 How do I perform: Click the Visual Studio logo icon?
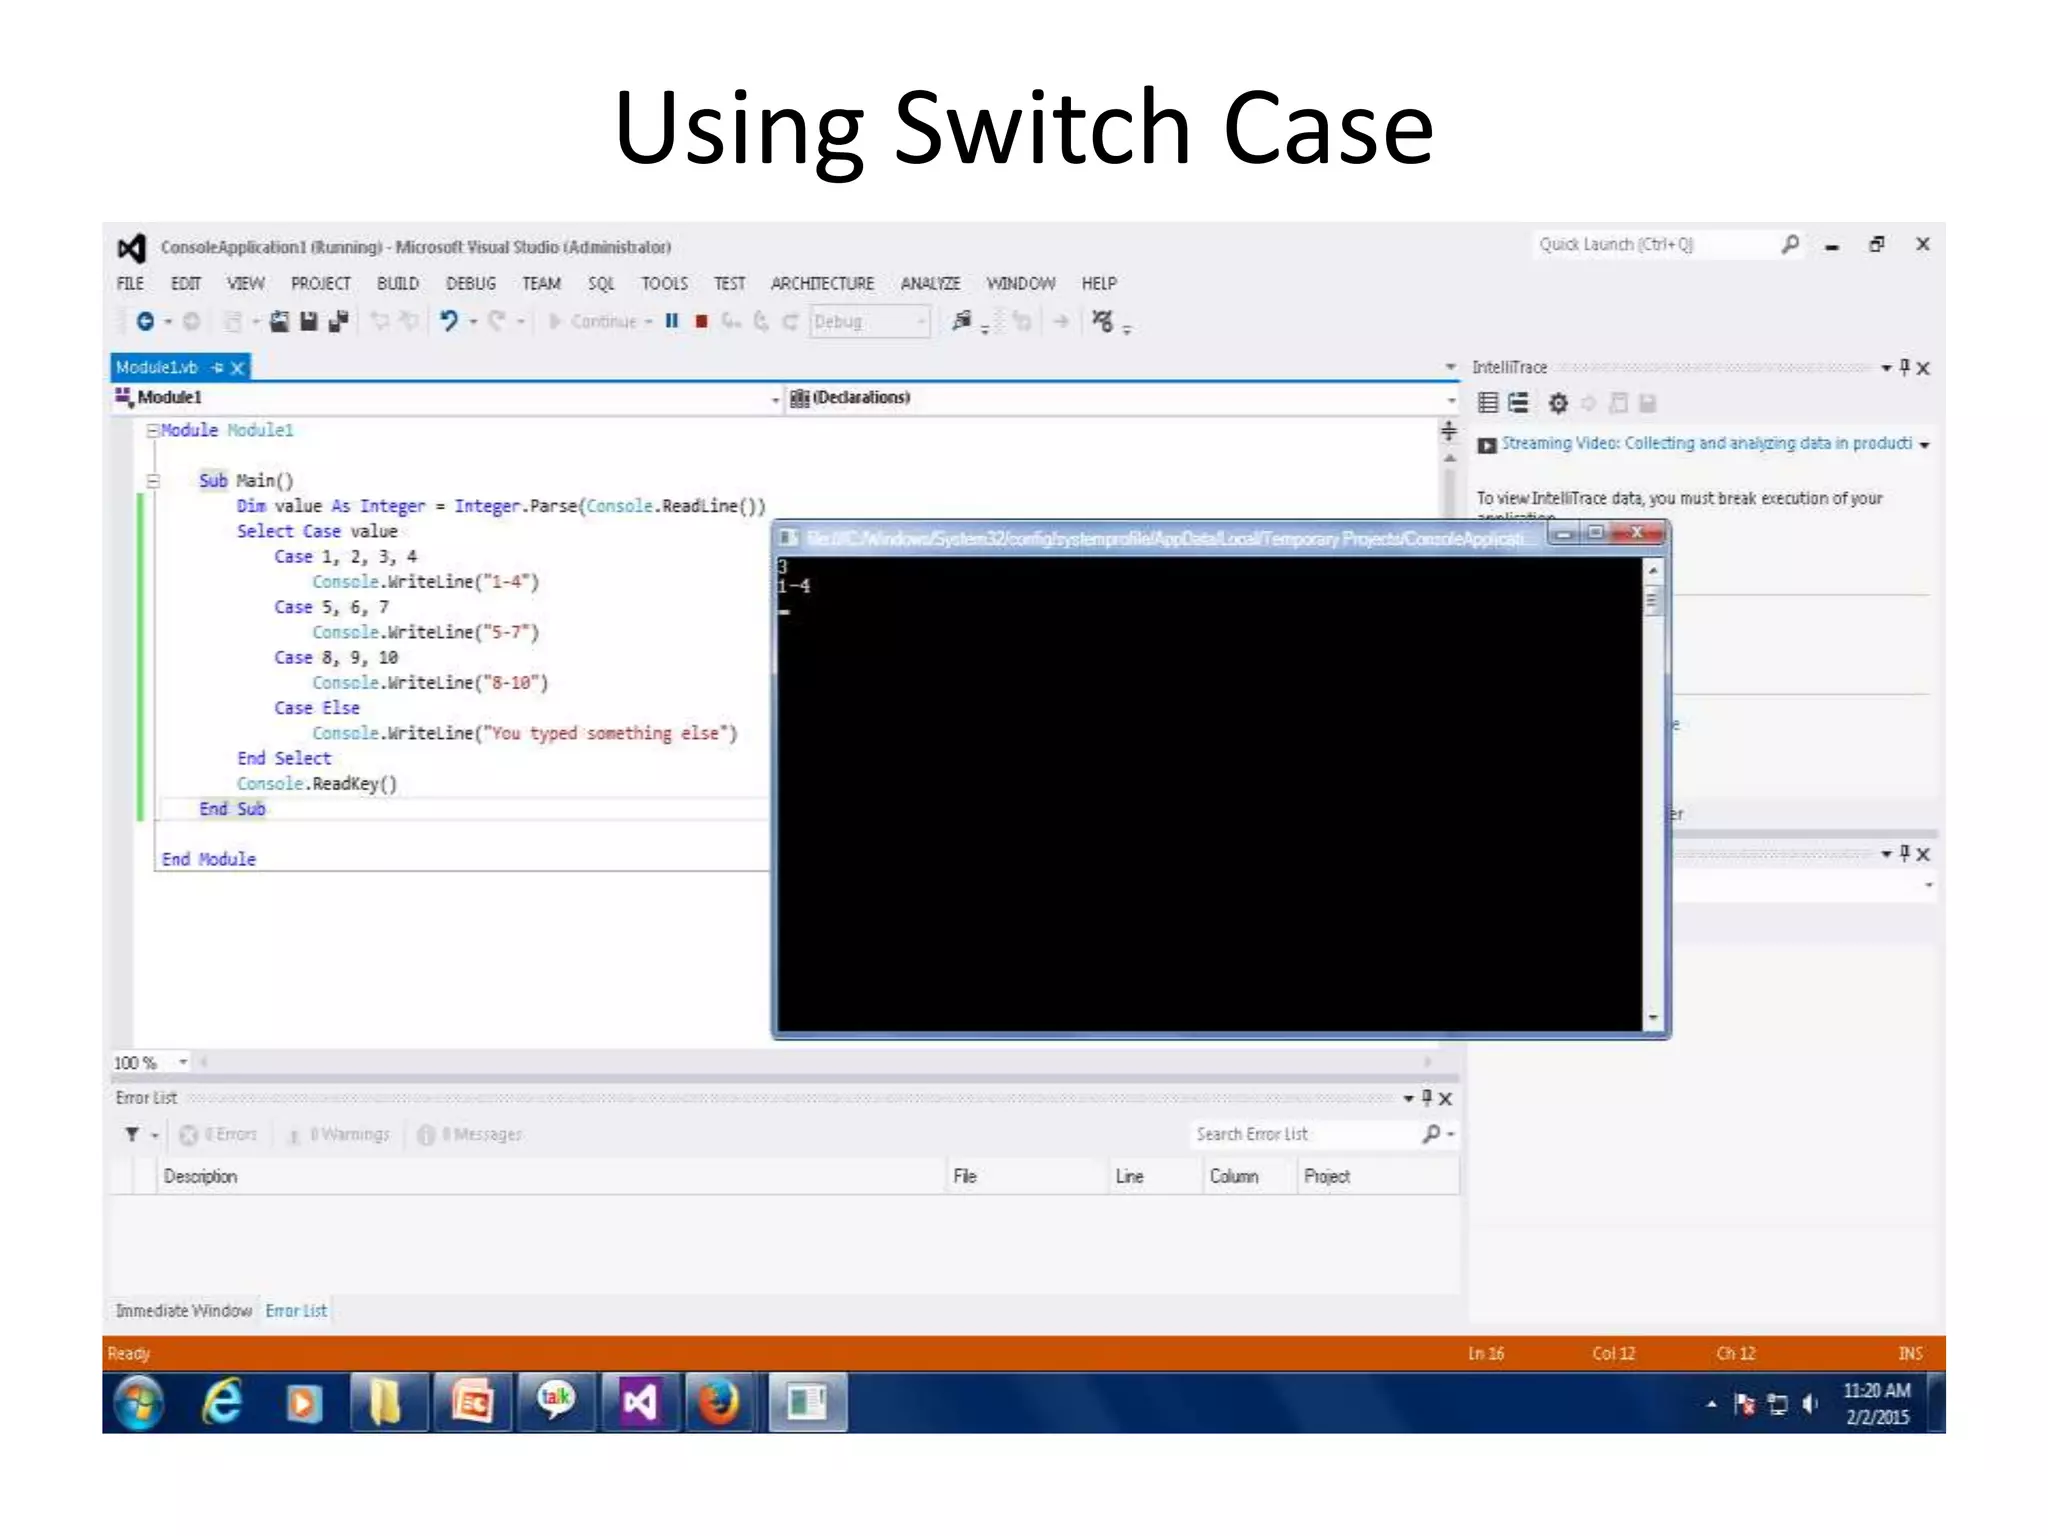tap(132, 247)
